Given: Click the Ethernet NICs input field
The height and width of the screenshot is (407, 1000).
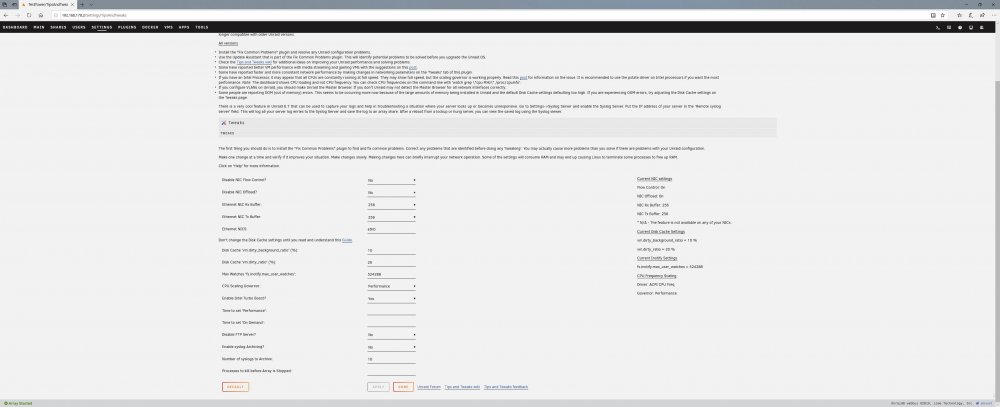Looking at the screenshot, I should pyautogui.click(x=392, y=229).
